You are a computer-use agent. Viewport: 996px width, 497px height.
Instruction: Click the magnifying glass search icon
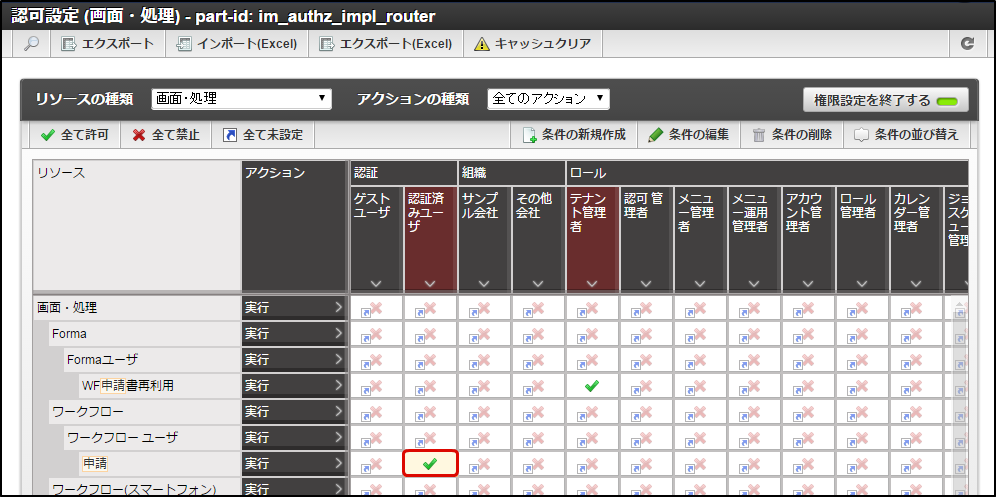tap(31, 44)
